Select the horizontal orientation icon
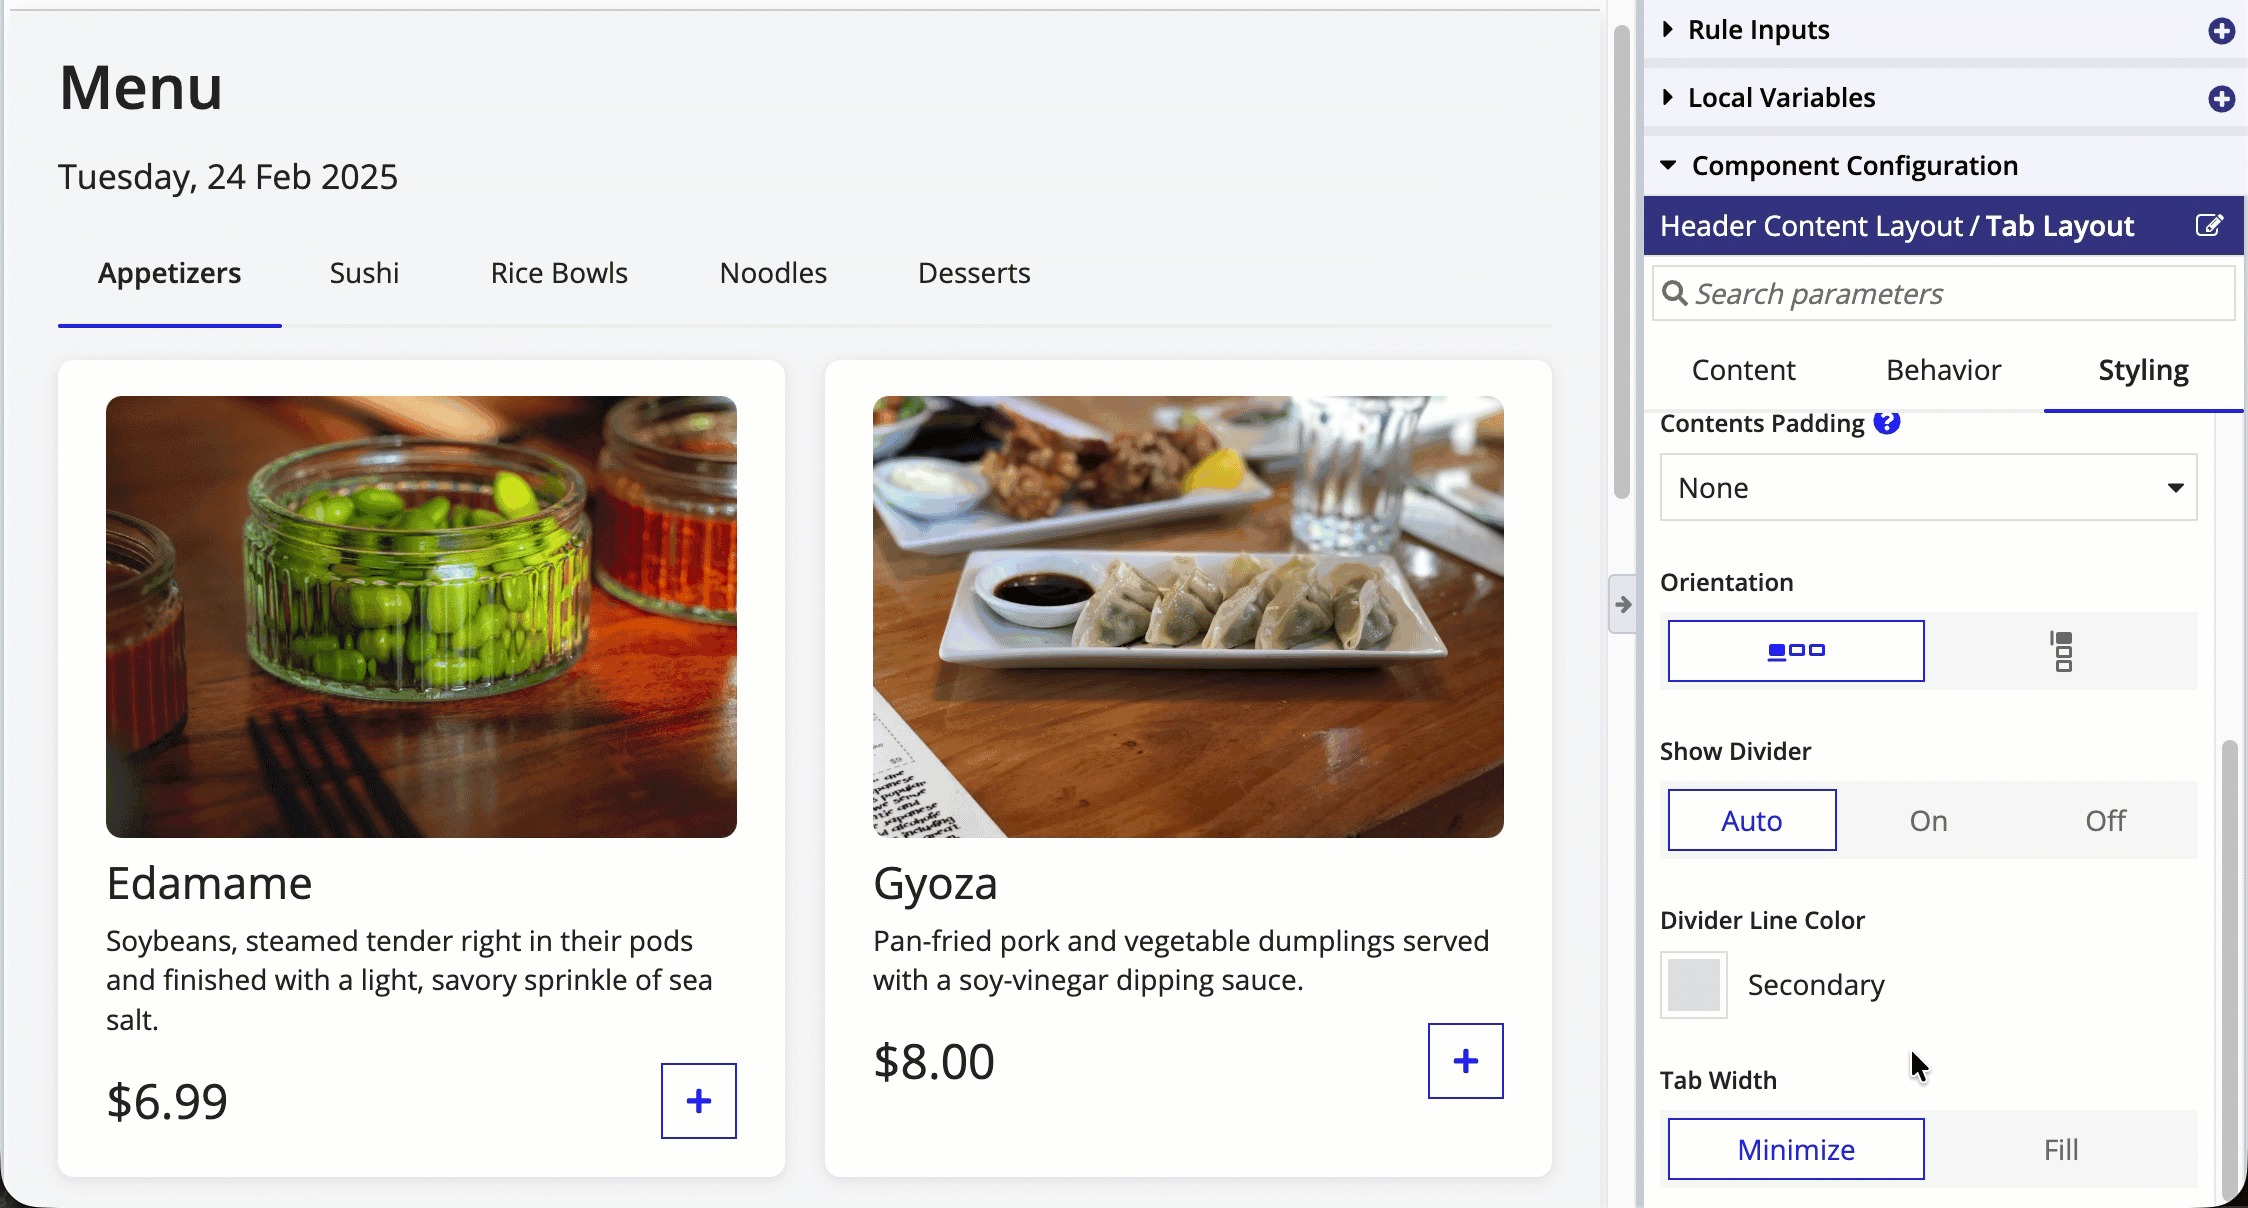Image resolution: width=2248 pixels, height=1208 pixels. 1796,651
